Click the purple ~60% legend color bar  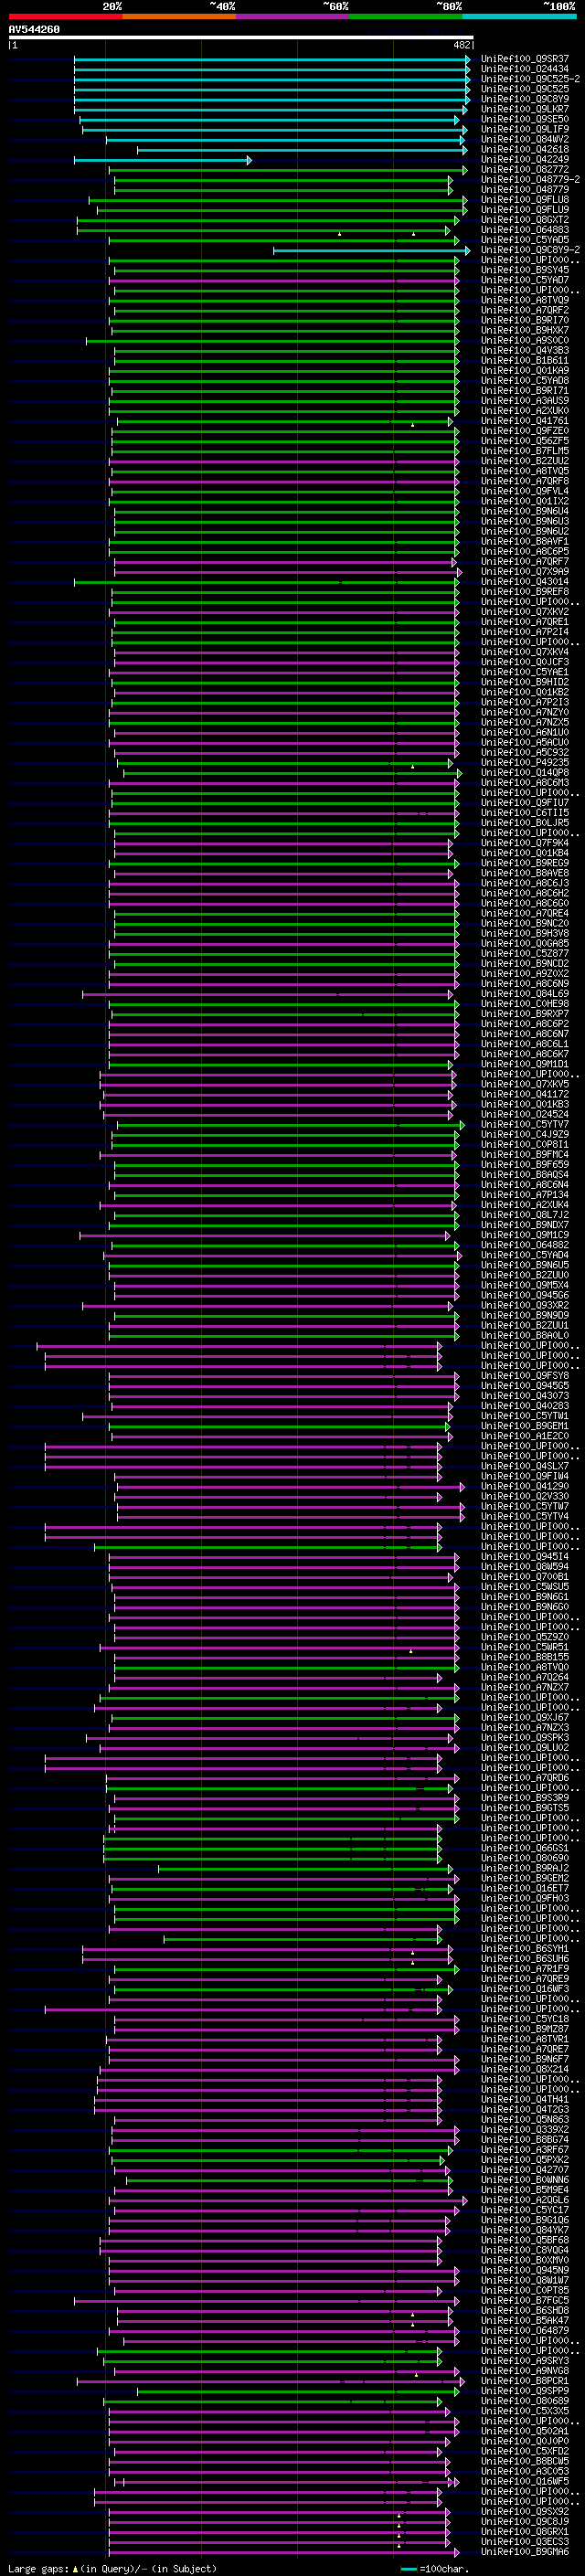tap(292, 16)
